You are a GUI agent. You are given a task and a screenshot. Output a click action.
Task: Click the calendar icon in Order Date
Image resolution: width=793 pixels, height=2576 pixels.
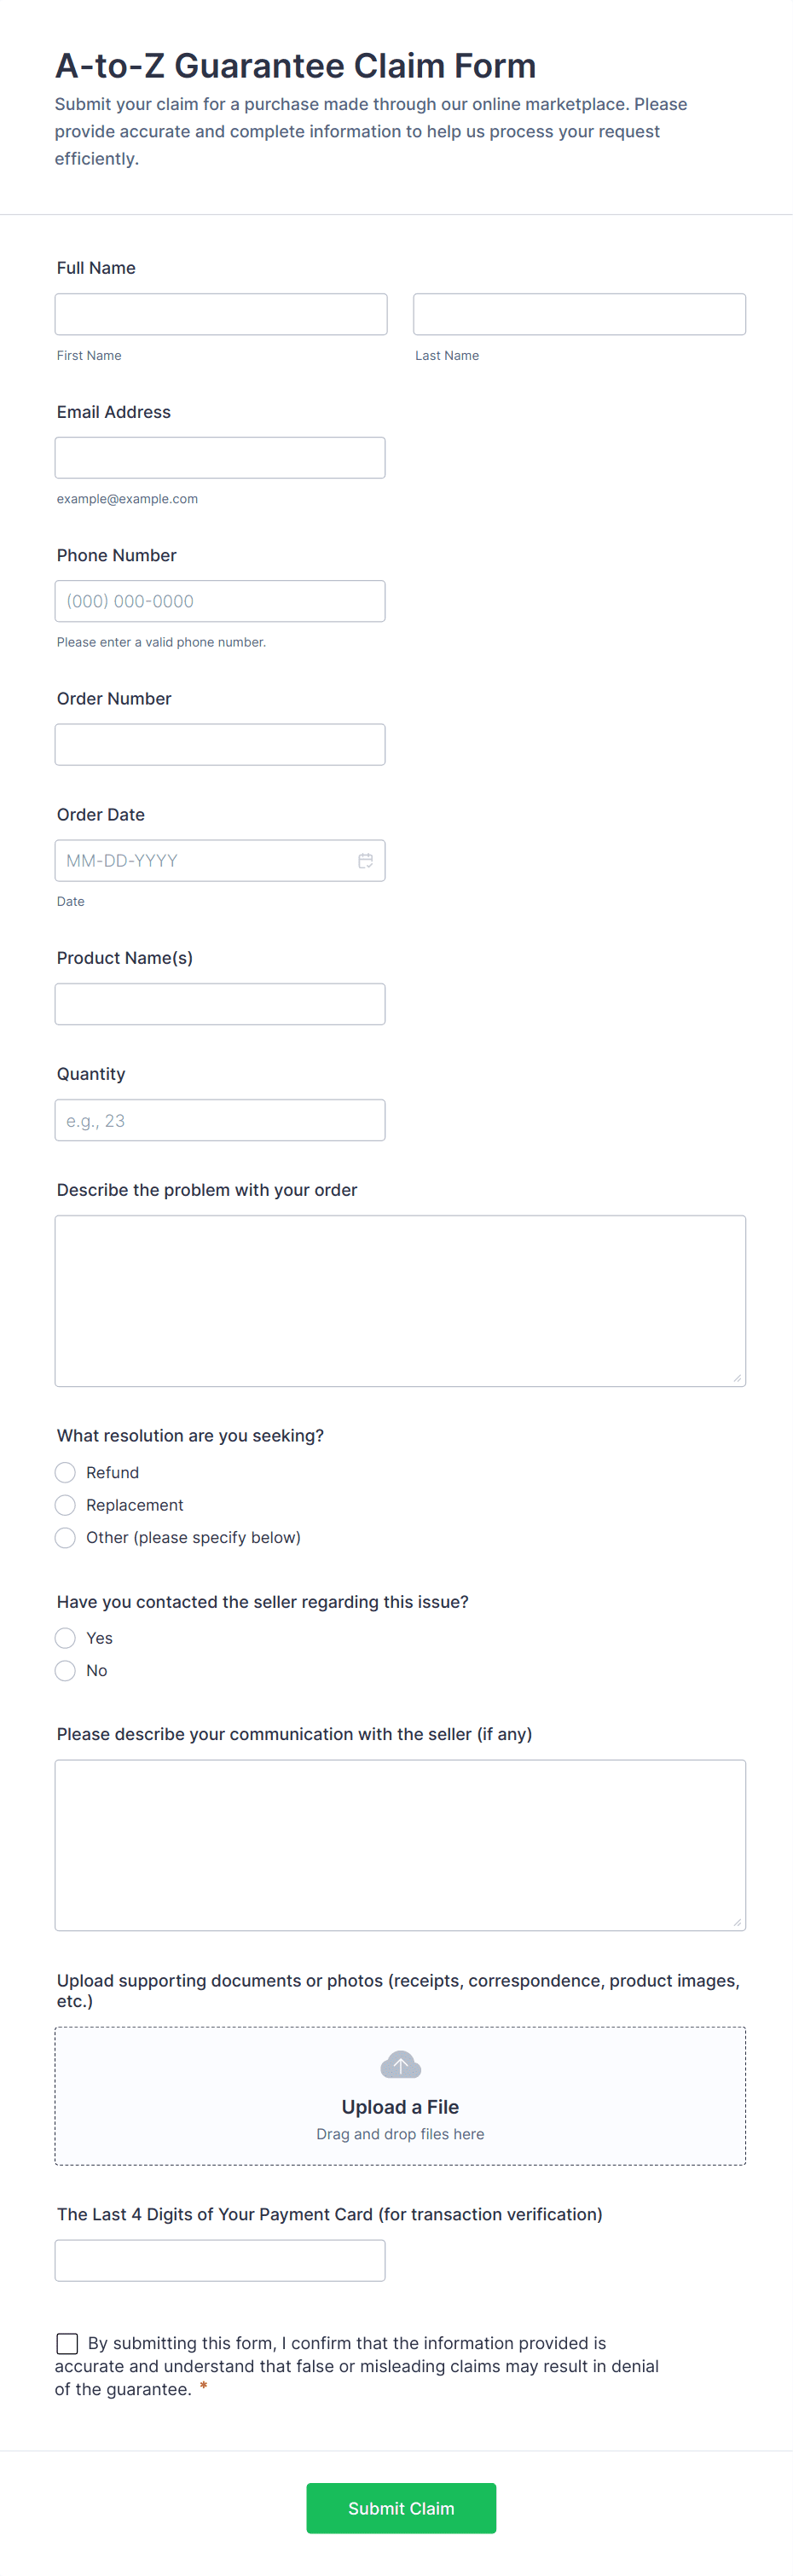point(365,861)
